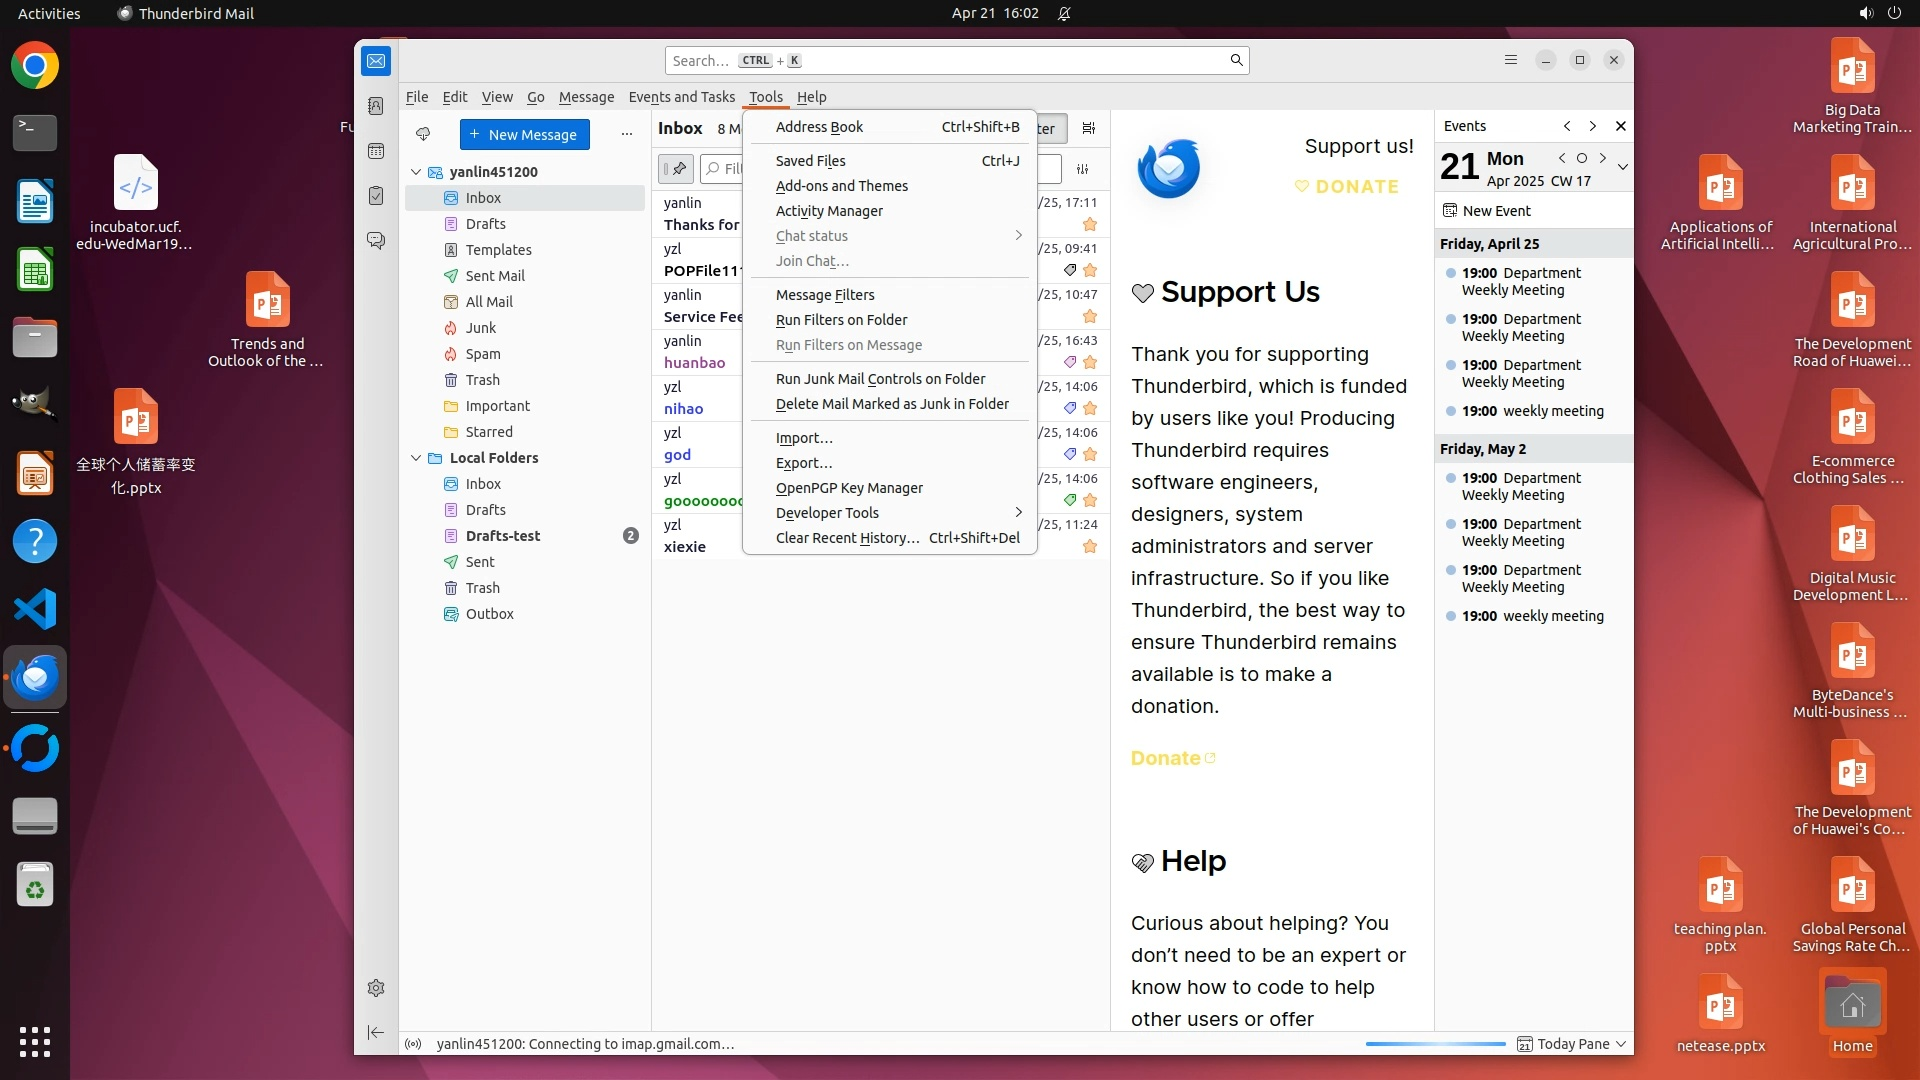Click the status bar progress indicator
The image size is (1920, 1080).
coord(1435,1044)
